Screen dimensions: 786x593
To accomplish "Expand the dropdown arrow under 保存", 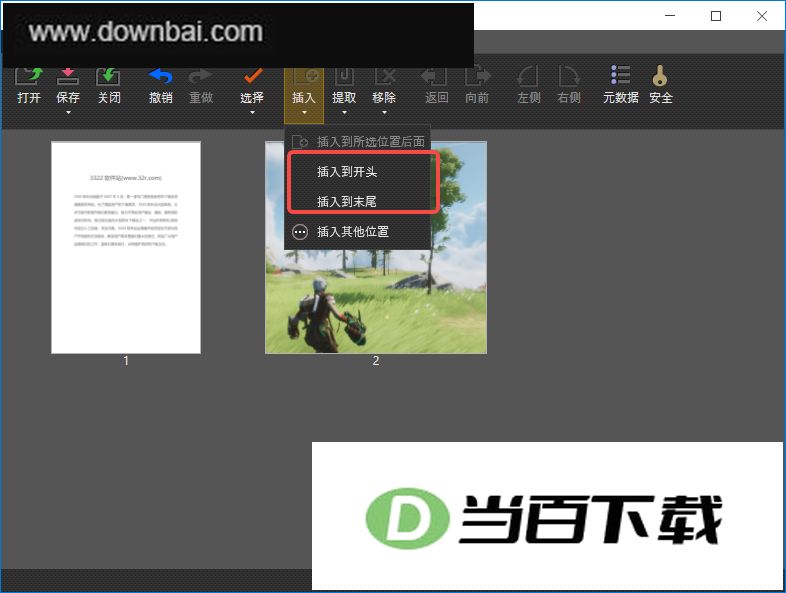I will [68, 113].
